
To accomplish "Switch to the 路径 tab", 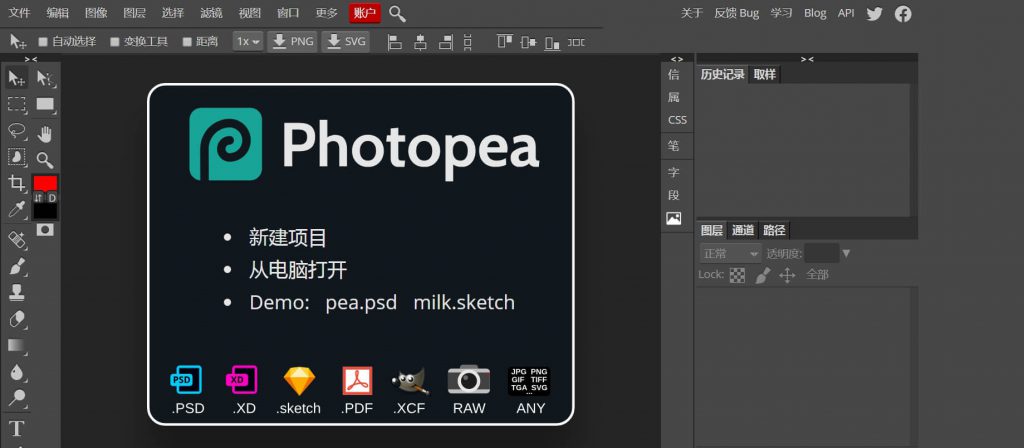I will tap(774, 230).
